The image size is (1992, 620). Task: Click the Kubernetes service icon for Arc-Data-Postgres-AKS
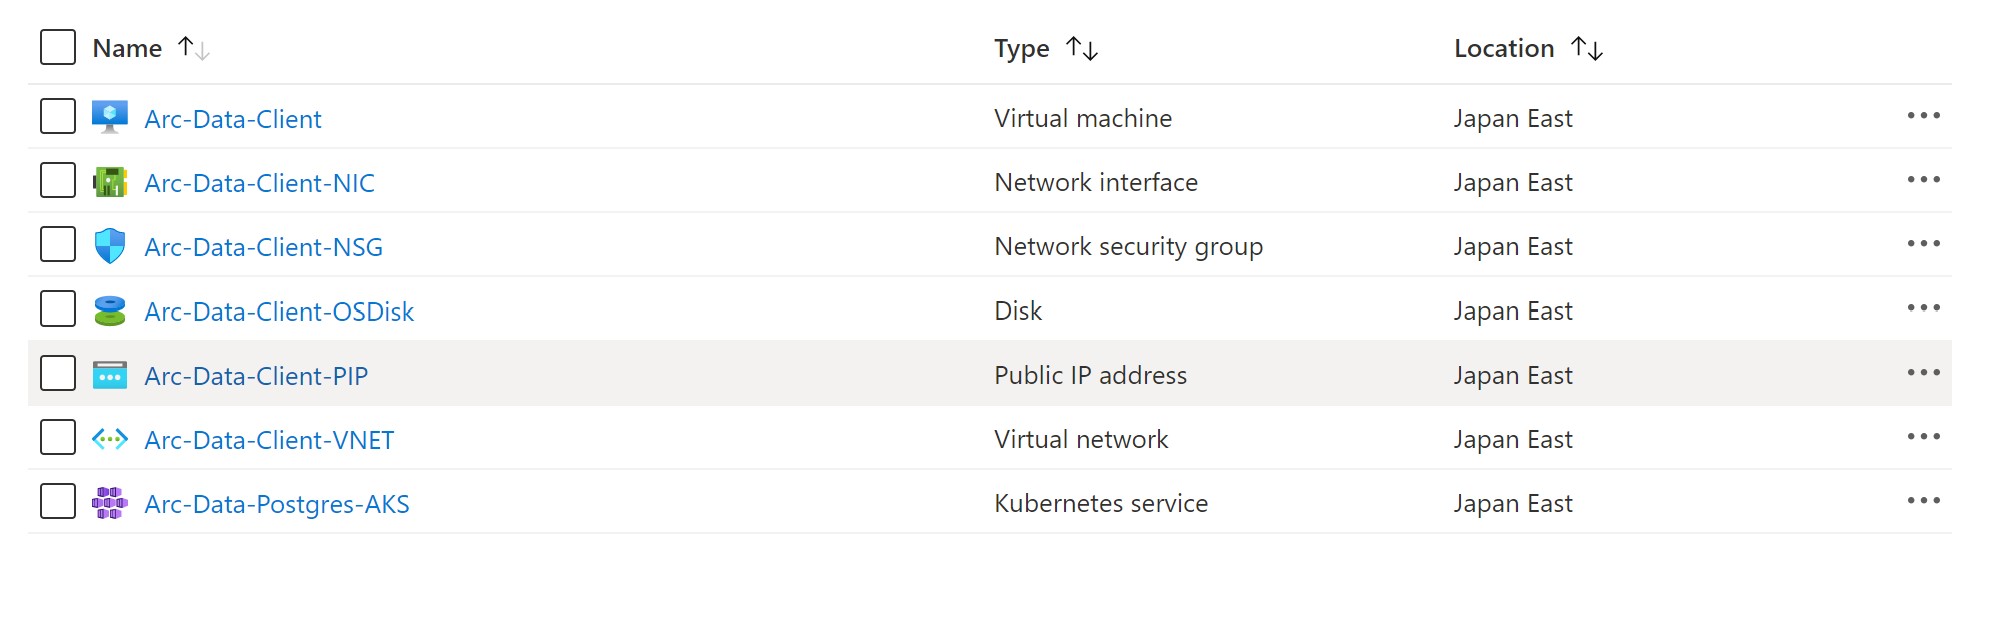click(x=110, y=503)
